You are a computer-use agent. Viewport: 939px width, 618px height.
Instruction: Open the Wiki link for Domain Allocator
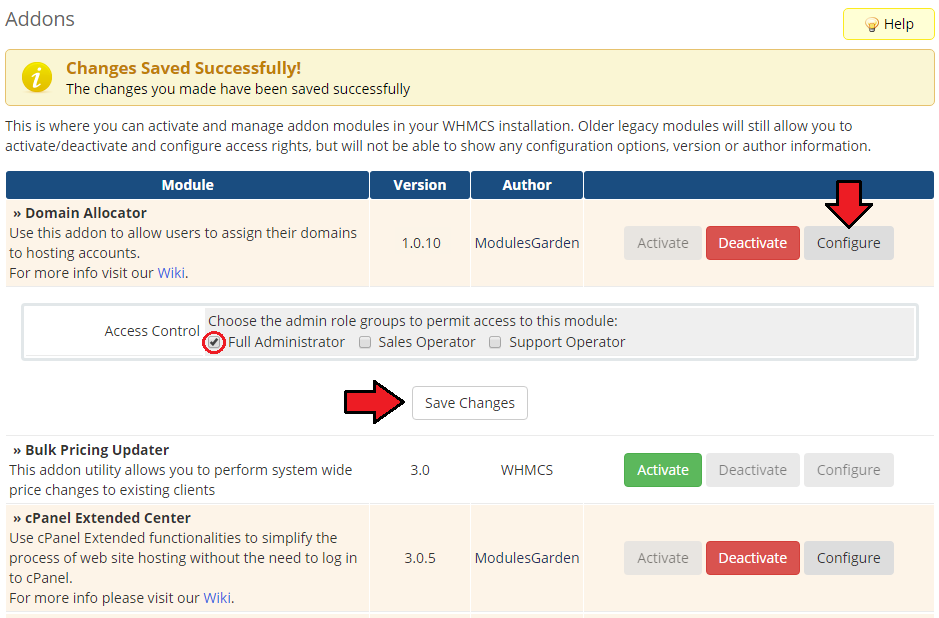tap(171, 273)
